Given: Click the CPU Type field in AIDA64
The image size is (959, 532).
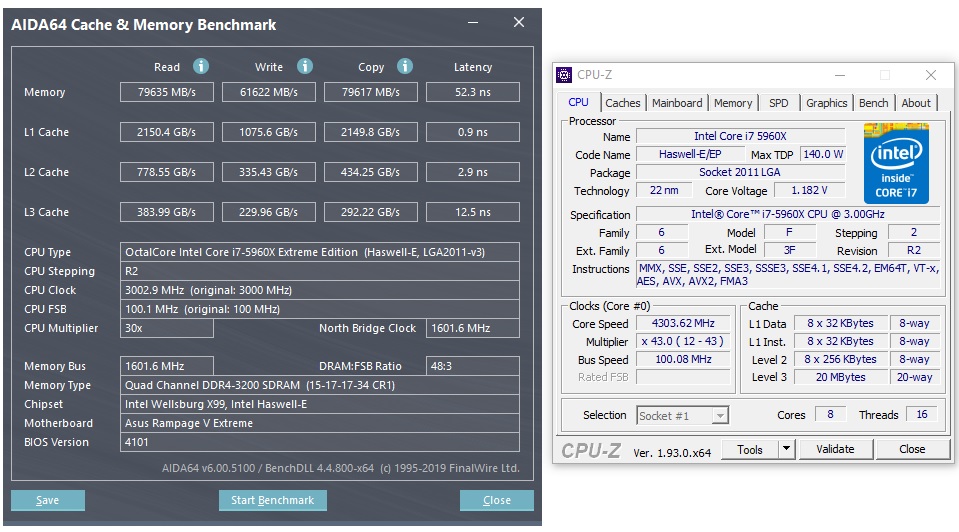Looking at the screenshot, I should (320, 252).
